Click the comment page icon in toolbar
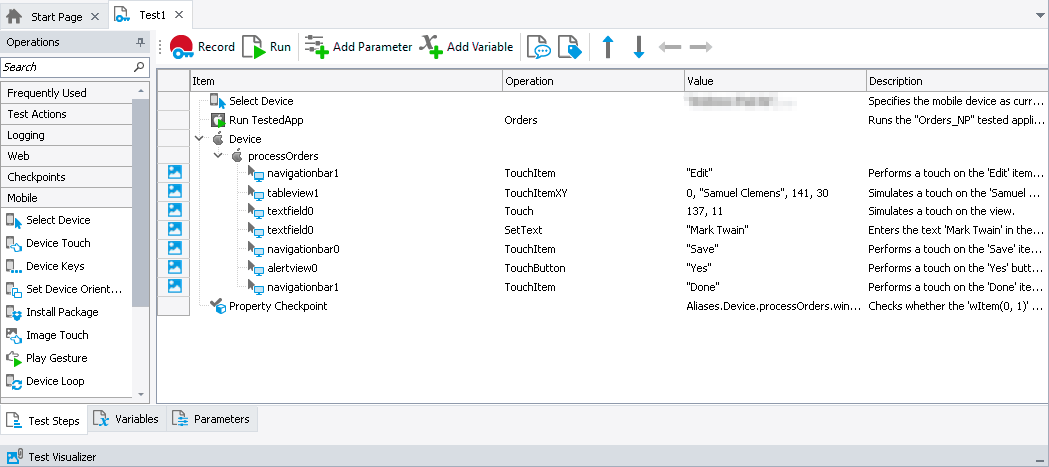1049x467 pixels. pos(539,47)
